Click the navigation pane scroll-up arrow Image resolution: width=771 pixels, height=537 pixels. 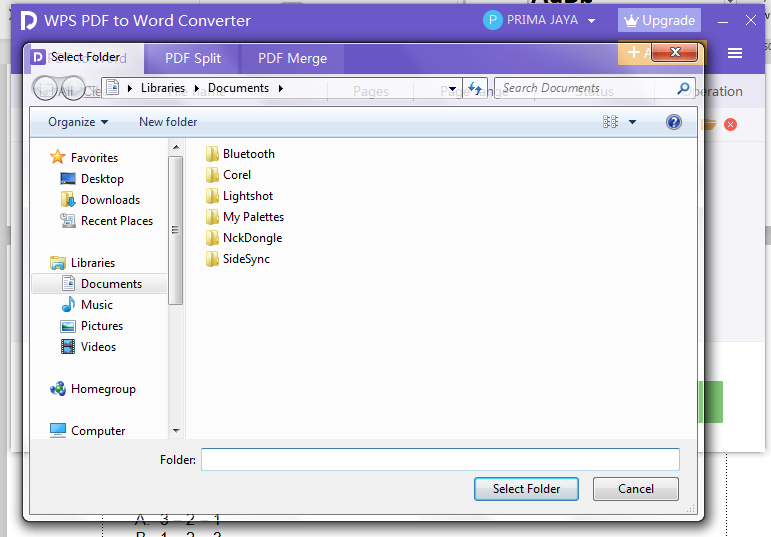(176, 147)
